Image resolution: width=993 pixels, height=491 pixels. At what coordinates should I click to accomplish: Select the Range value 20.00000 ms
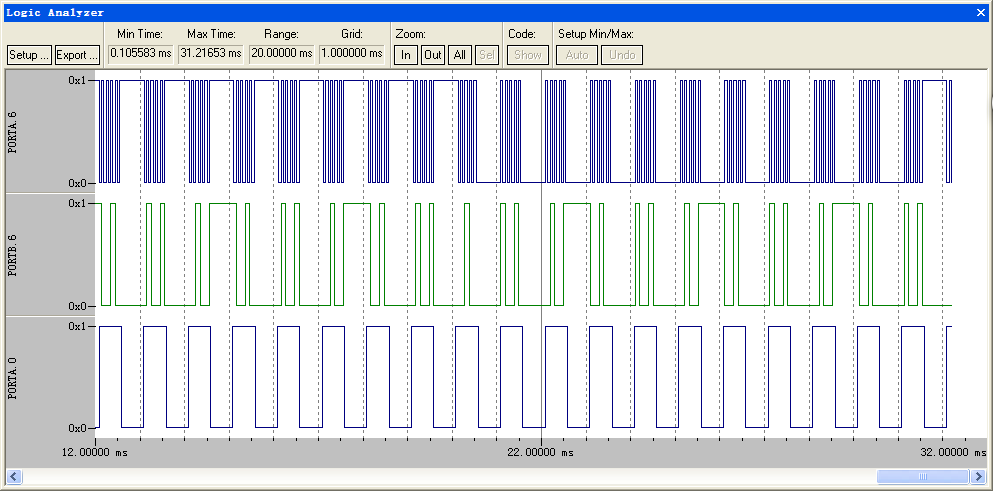281,54
